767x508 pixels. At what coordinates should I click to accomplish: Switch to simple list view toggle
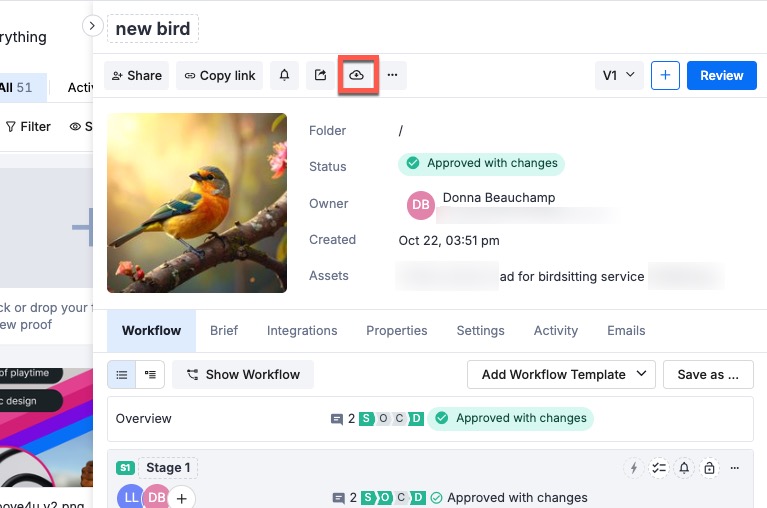122,375
